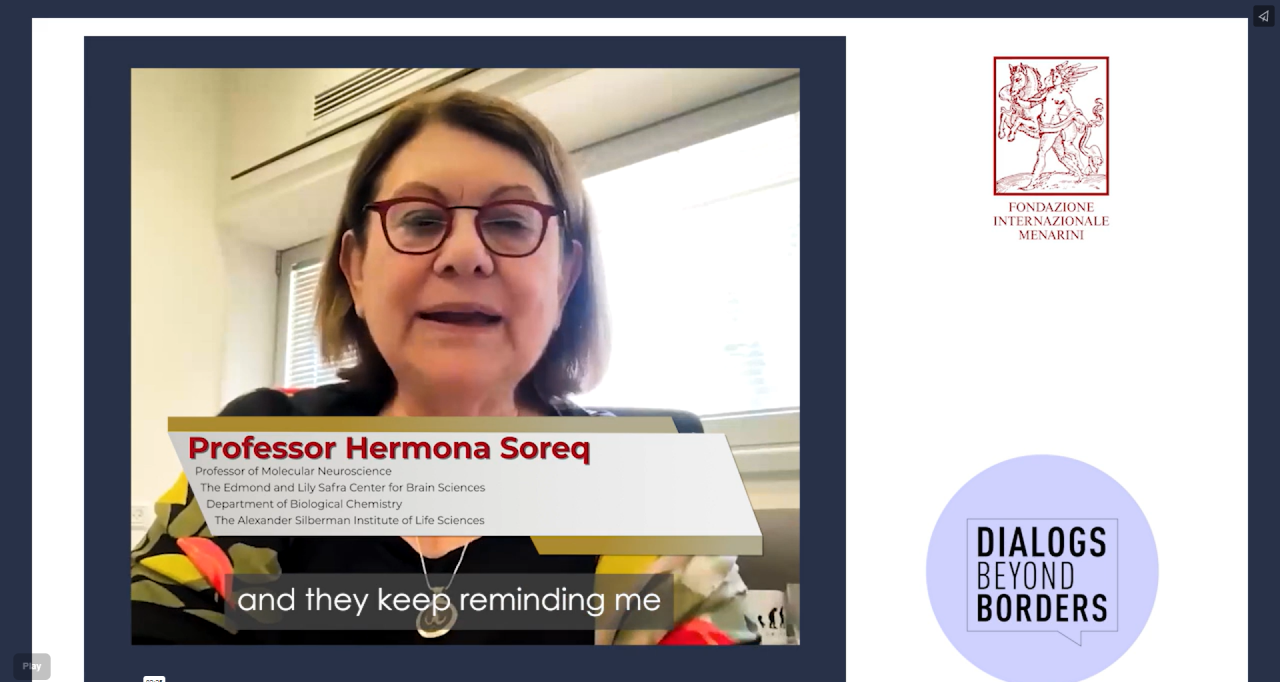This screenshot has height=682, width=1280.
Task: Click the subtitle "and they keep reminding me"
Action: pos(449,600)
